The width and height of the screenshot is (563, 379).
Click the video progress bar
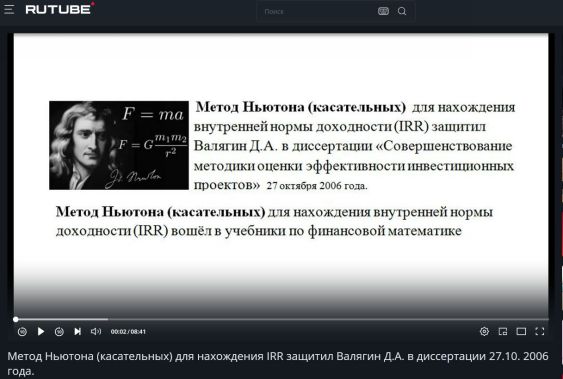281,319
